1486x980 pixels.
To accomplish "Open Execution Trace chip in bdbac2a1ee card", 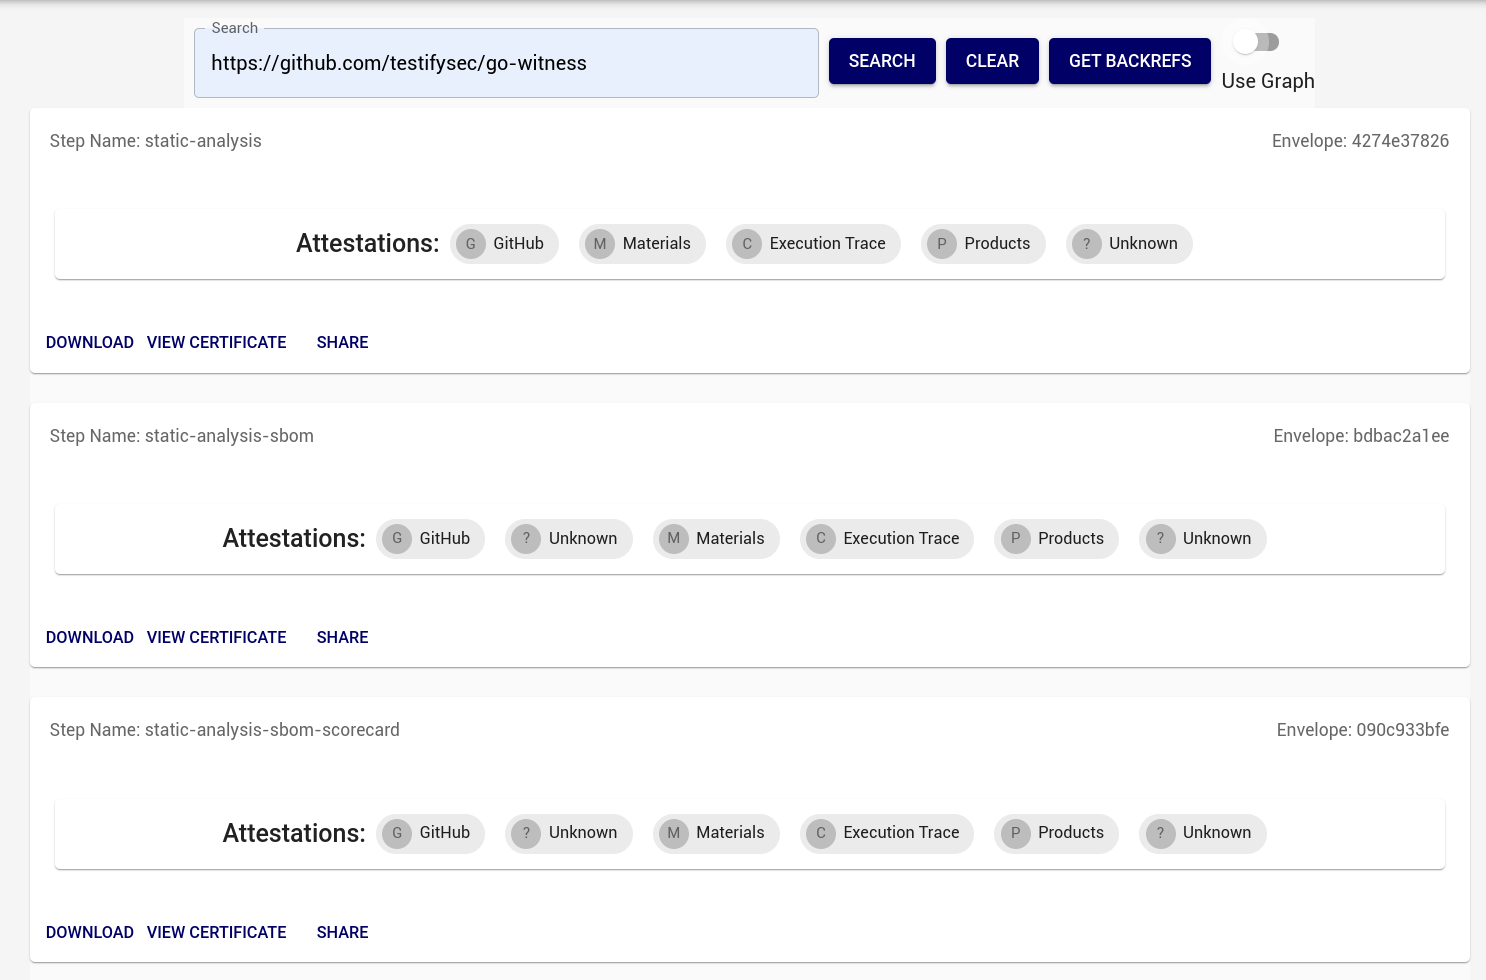I will pyautogui.click(x=887, y=539).
